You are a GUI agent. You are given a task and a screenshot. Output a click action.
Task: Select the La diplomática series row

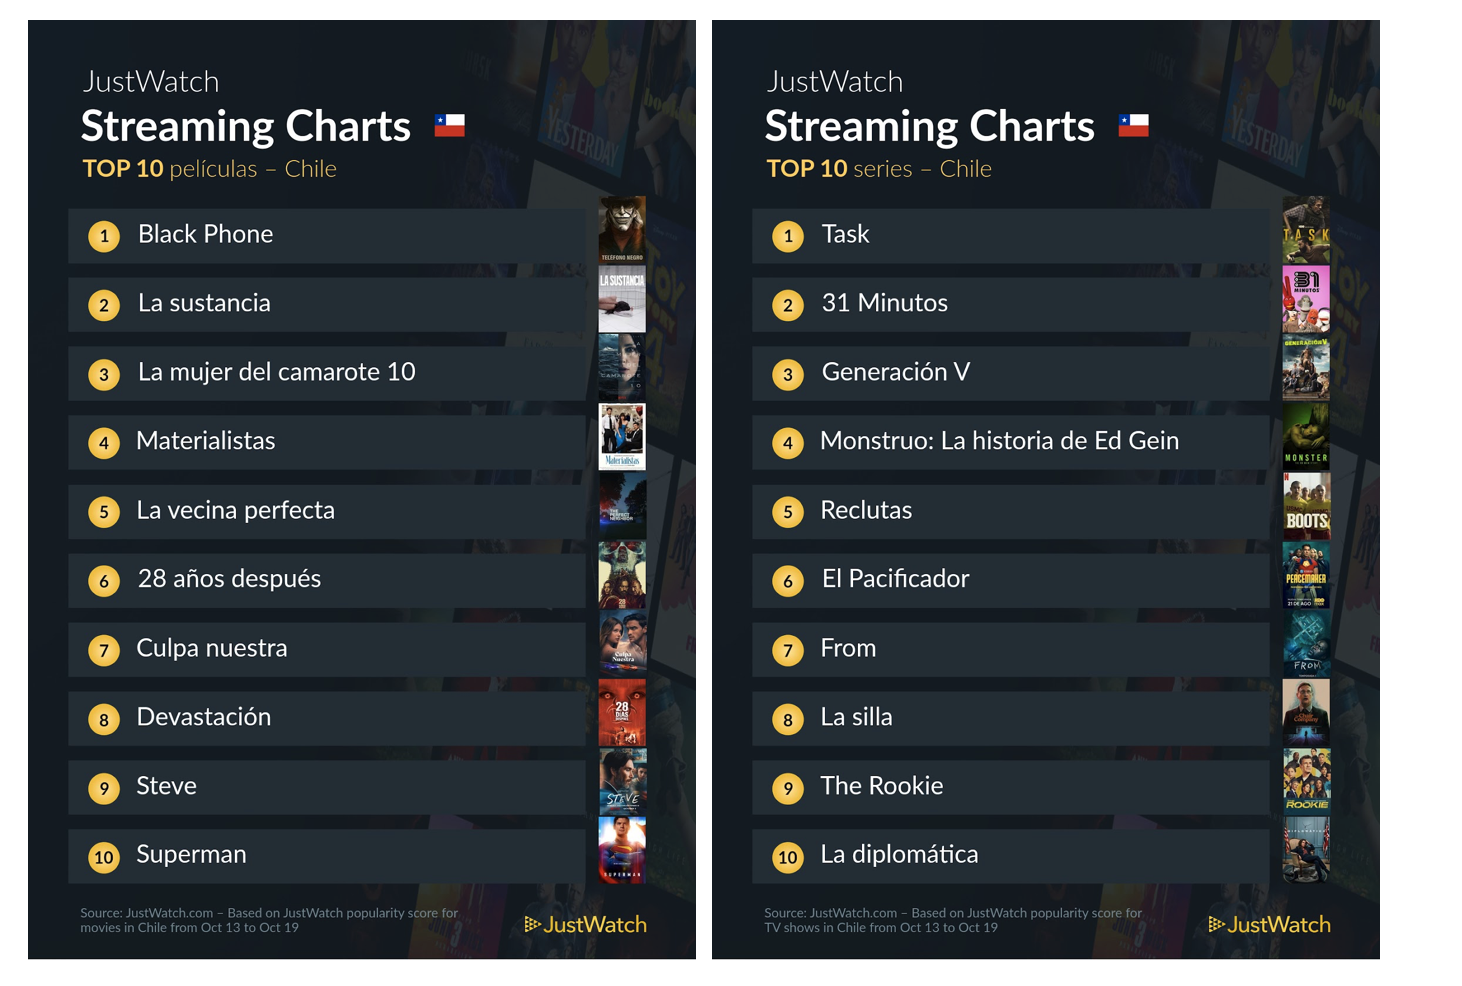[1010, 856]
